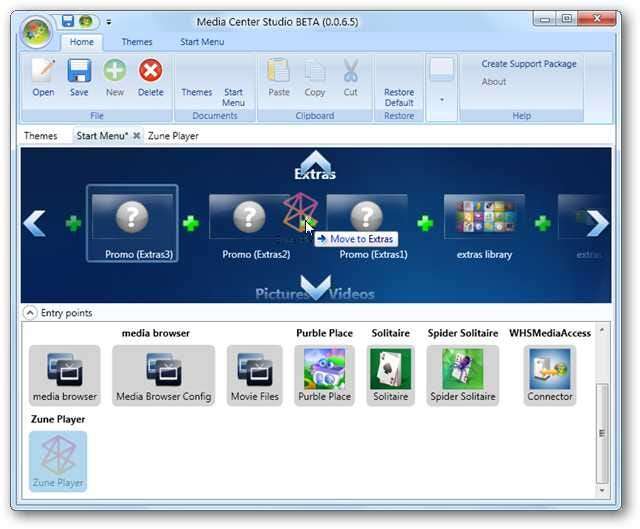Open the Themes document button
This screenshot has height=529, width=640.
pos(196,92)
